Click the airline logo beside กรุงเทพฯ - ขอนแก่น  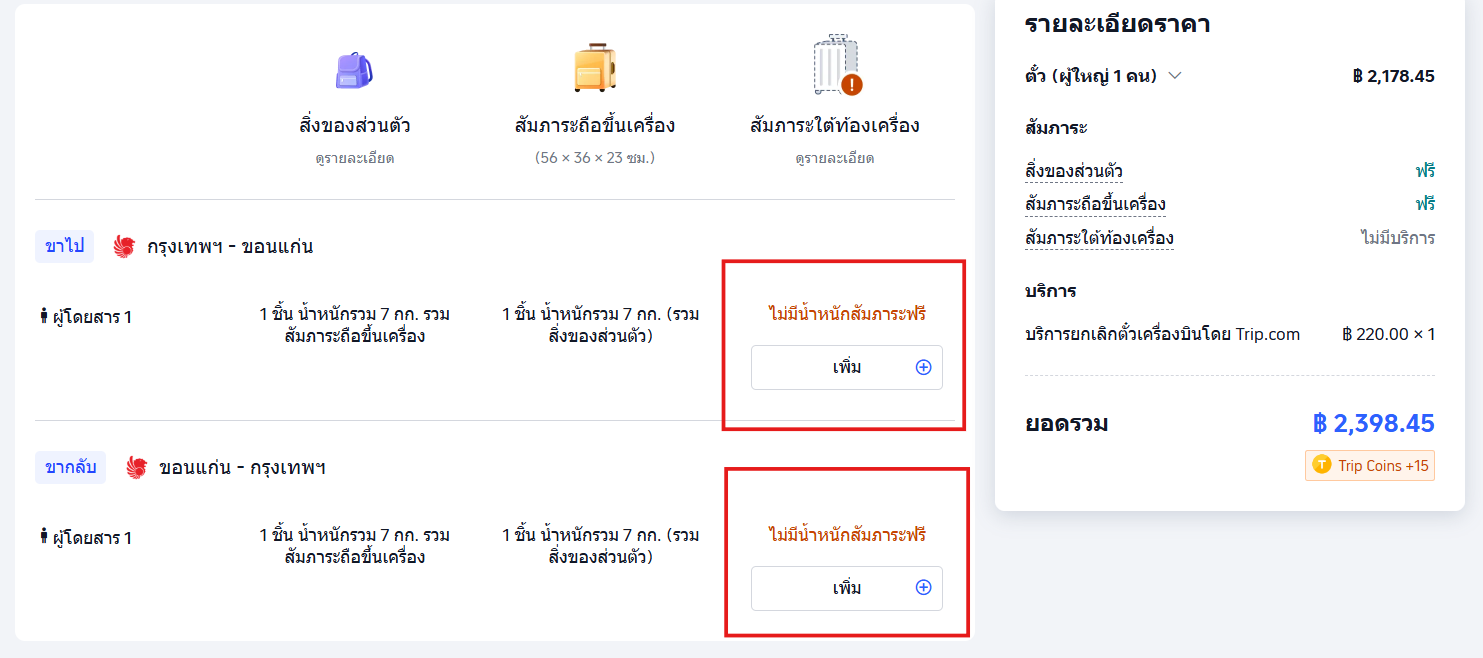pyautogui.click(x=124, y=246)
